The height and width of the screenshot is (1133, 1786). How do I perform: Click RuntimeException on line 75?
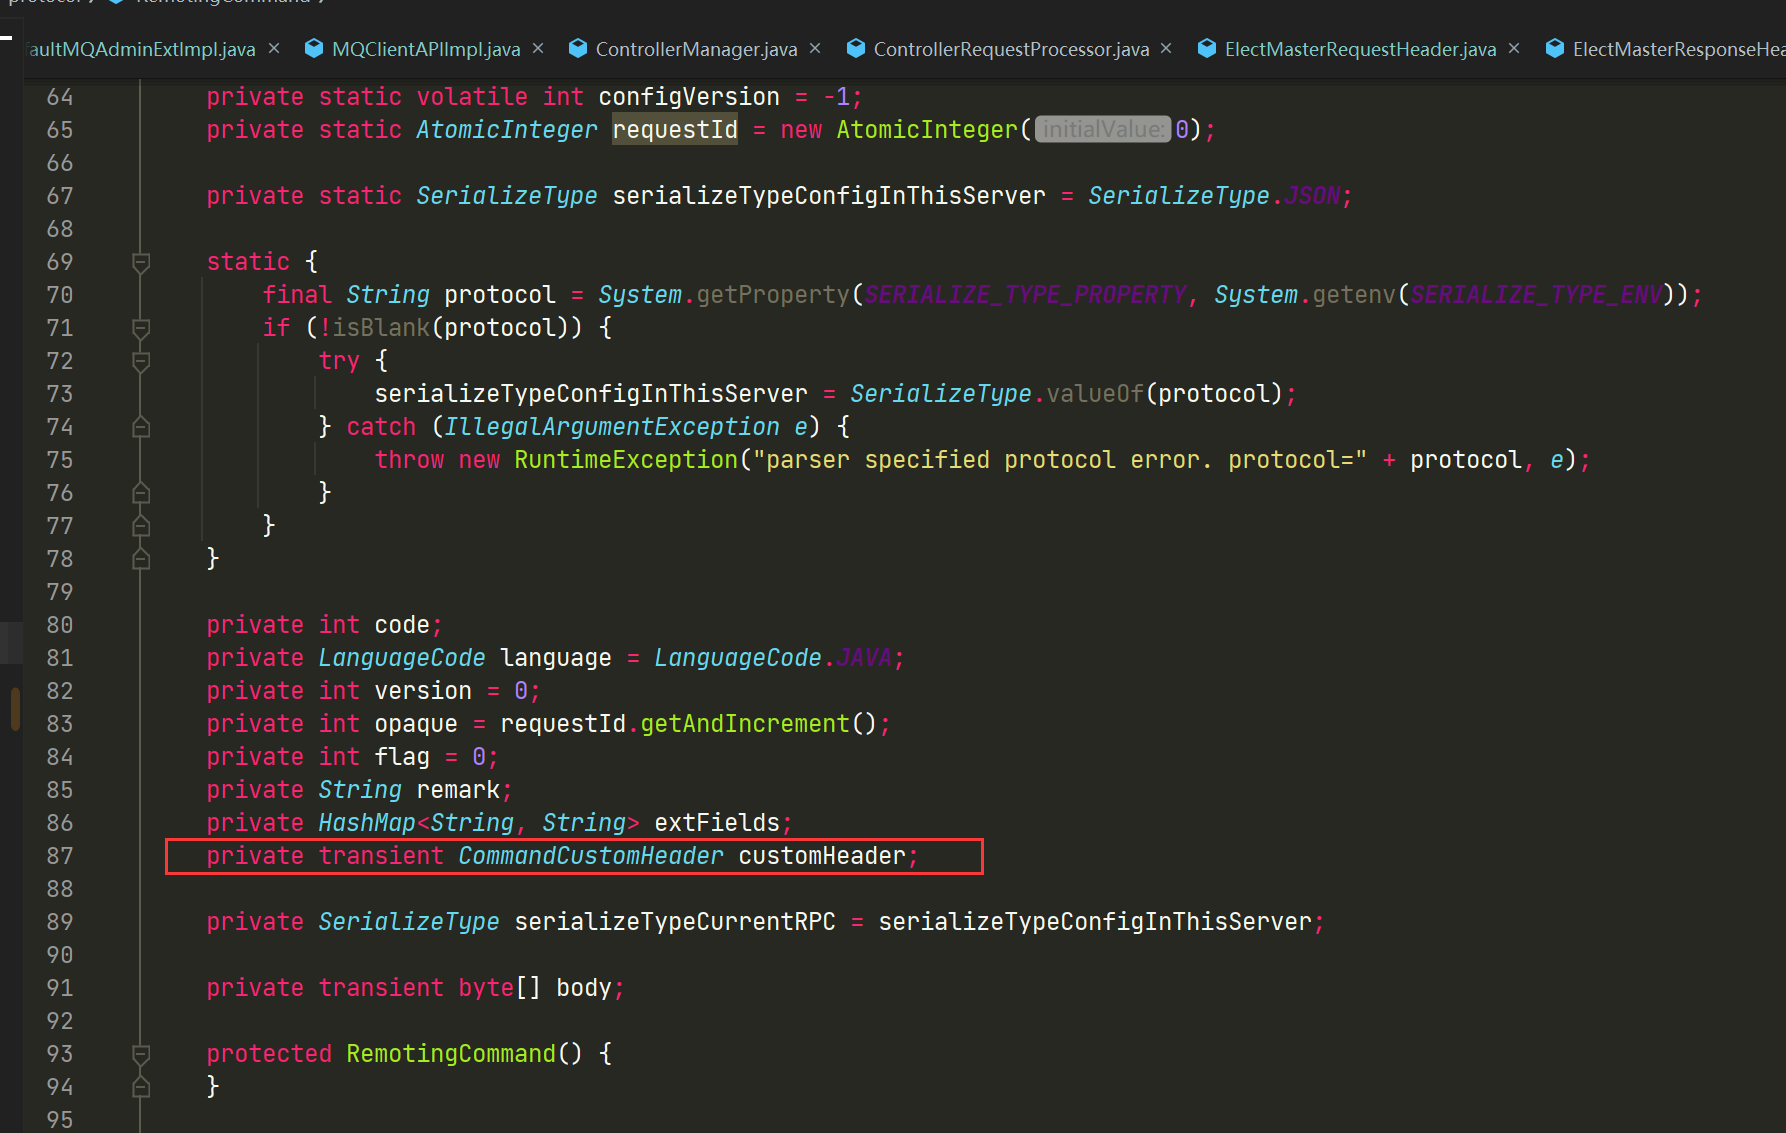(x=626, y=460)
